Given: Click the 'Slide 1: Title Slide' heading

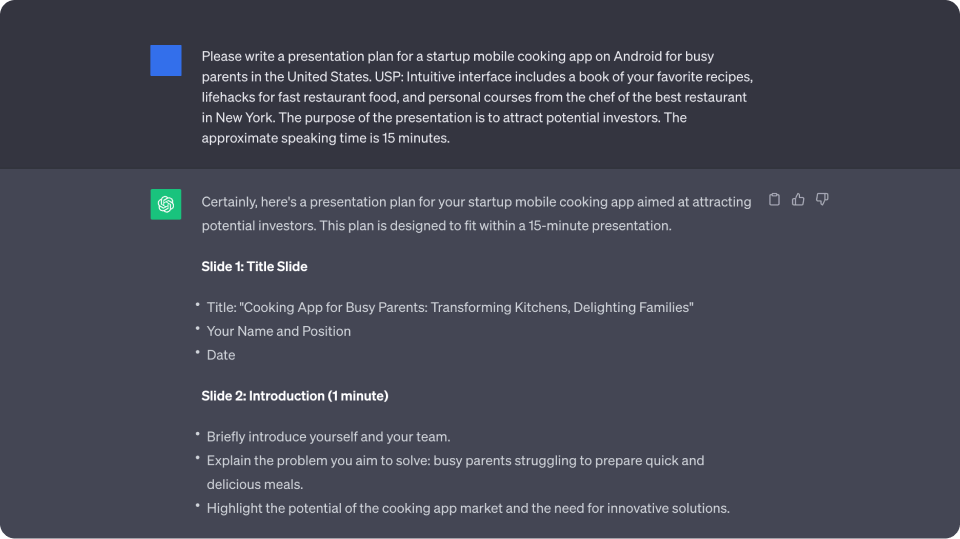Looking at the screenshot, I should point(254,266).
